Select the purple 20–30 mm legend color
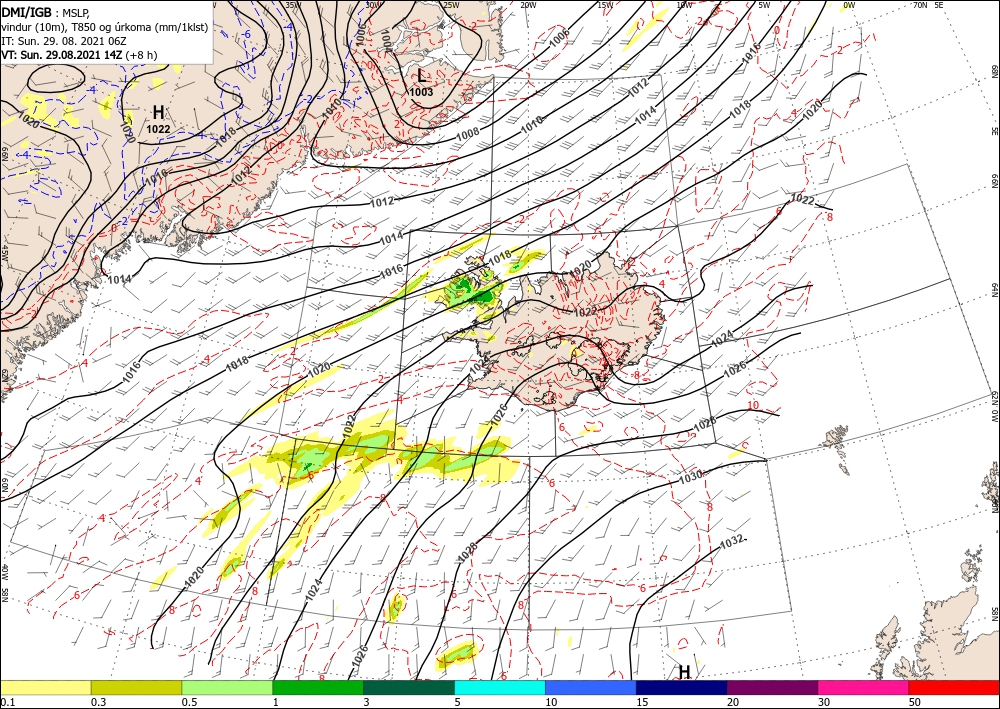The image size is (1000, 709). point(772,687)
